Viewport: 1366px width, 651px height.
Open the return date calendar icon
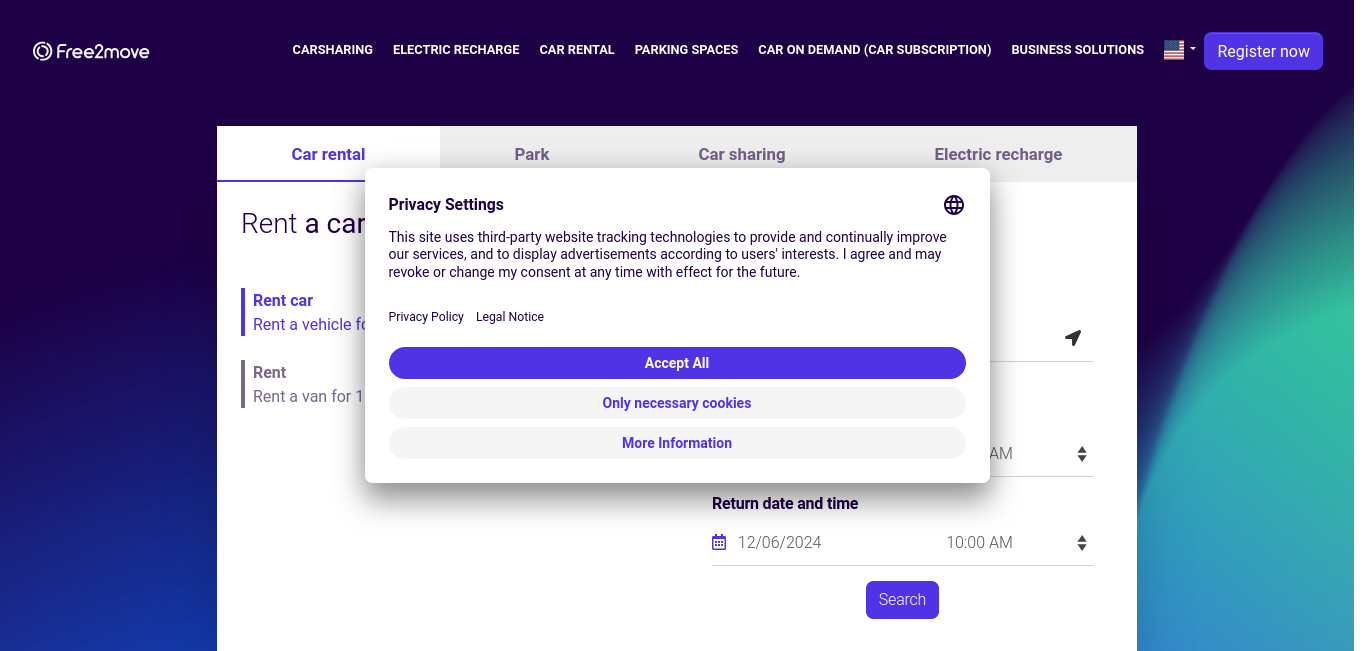coord(719,542)
